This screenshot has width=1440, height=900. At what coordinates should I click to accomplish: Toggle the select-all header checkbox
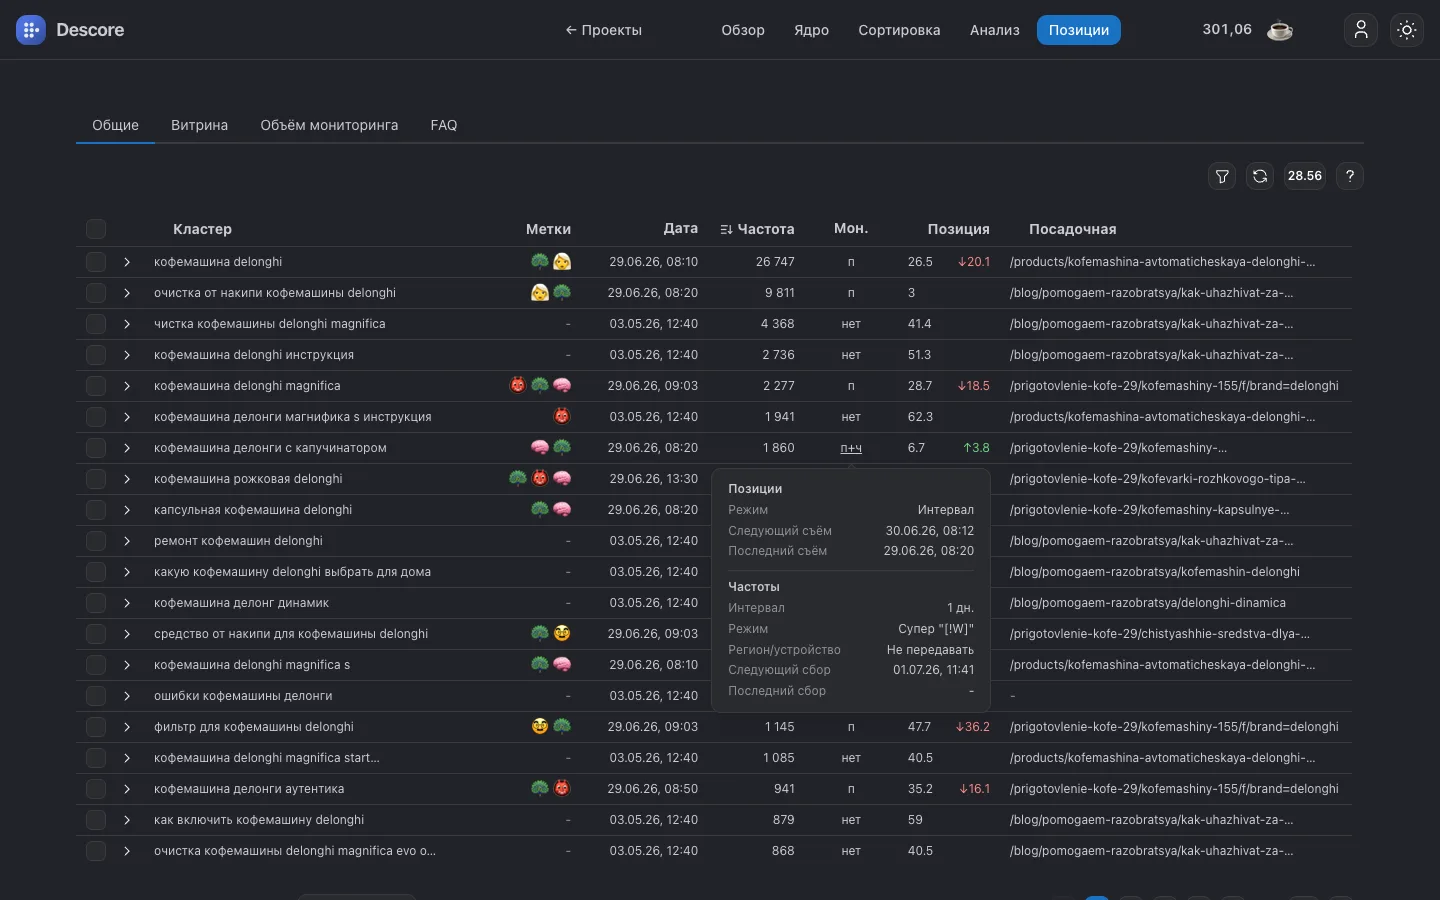[96, 229]
